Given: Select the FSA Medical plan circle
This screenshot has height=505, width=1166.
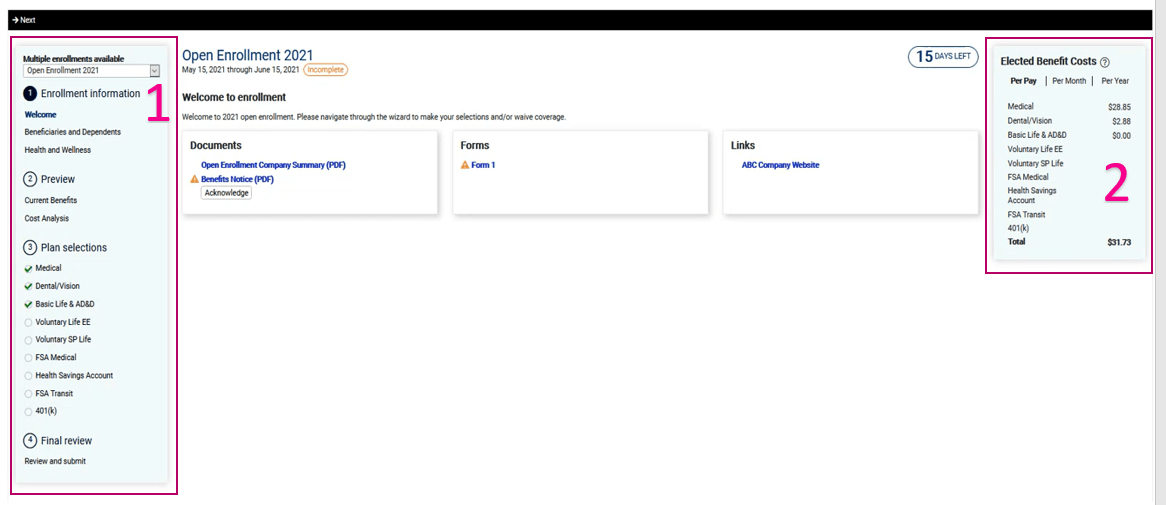Looking at the screenshot, I should [x=28, y=358].
